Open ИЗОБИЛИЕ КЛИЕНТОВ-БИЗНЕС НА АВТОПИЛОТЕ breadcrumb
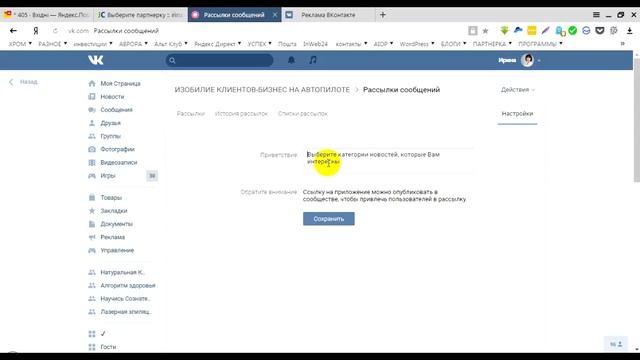Viewport: 640px width, 360px height. click(262, 90)
